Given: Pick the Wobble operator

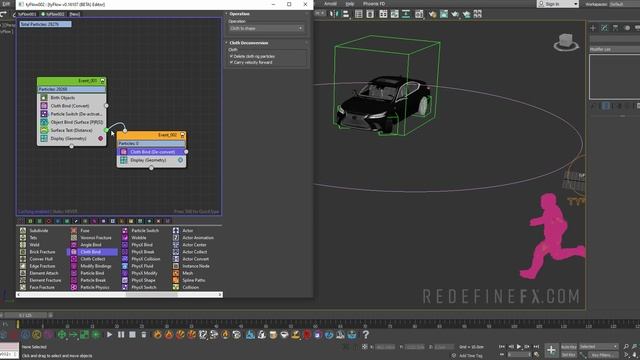Looking at the screenshot, I should tap(139, 238).
